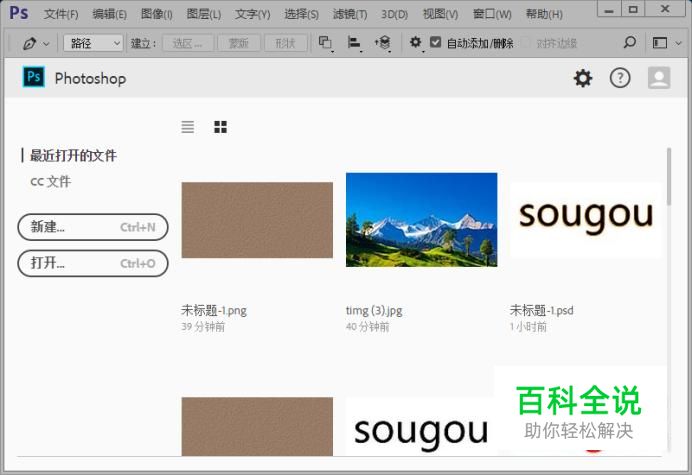Open the 文字(Y) menu
Image resolution: width=692 pixels, height=475 pixels.
click(252, 14)
